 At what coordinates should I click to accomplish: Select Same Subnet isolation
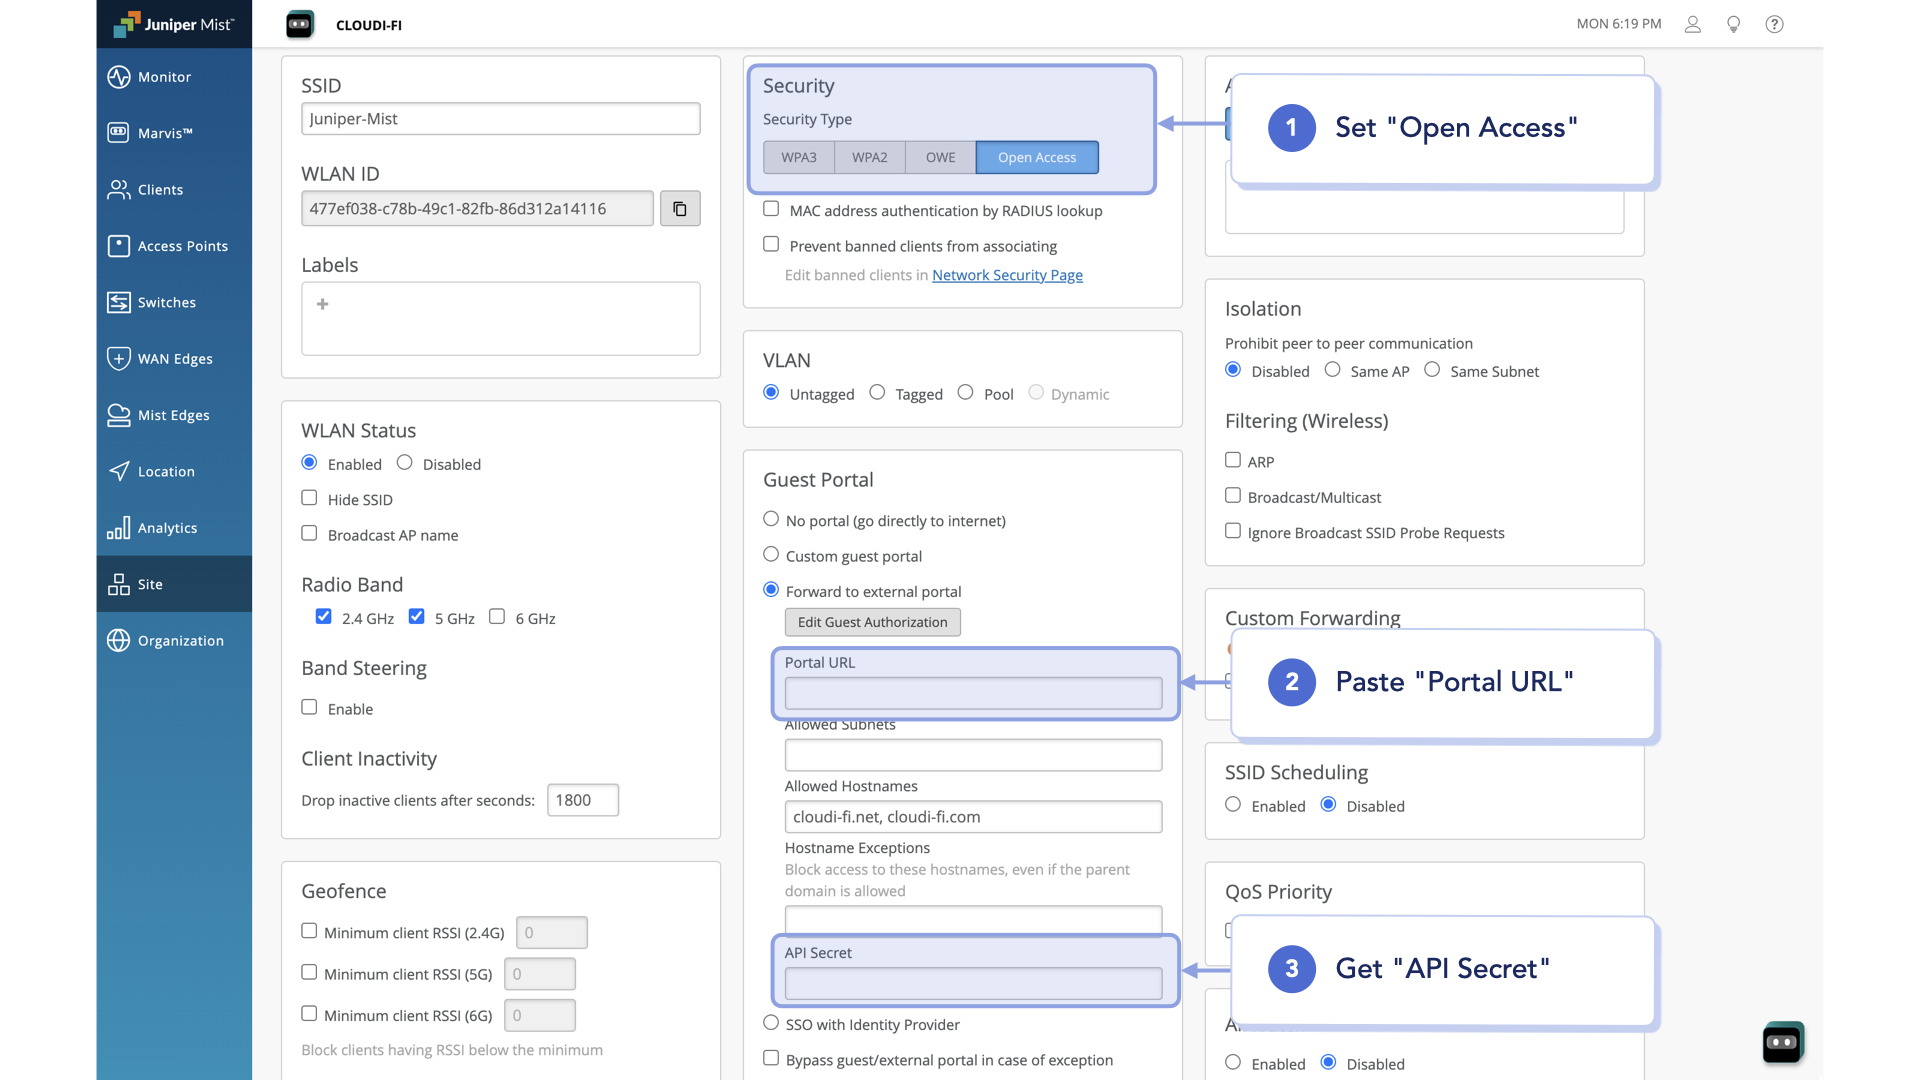[x=1432, y=369]
